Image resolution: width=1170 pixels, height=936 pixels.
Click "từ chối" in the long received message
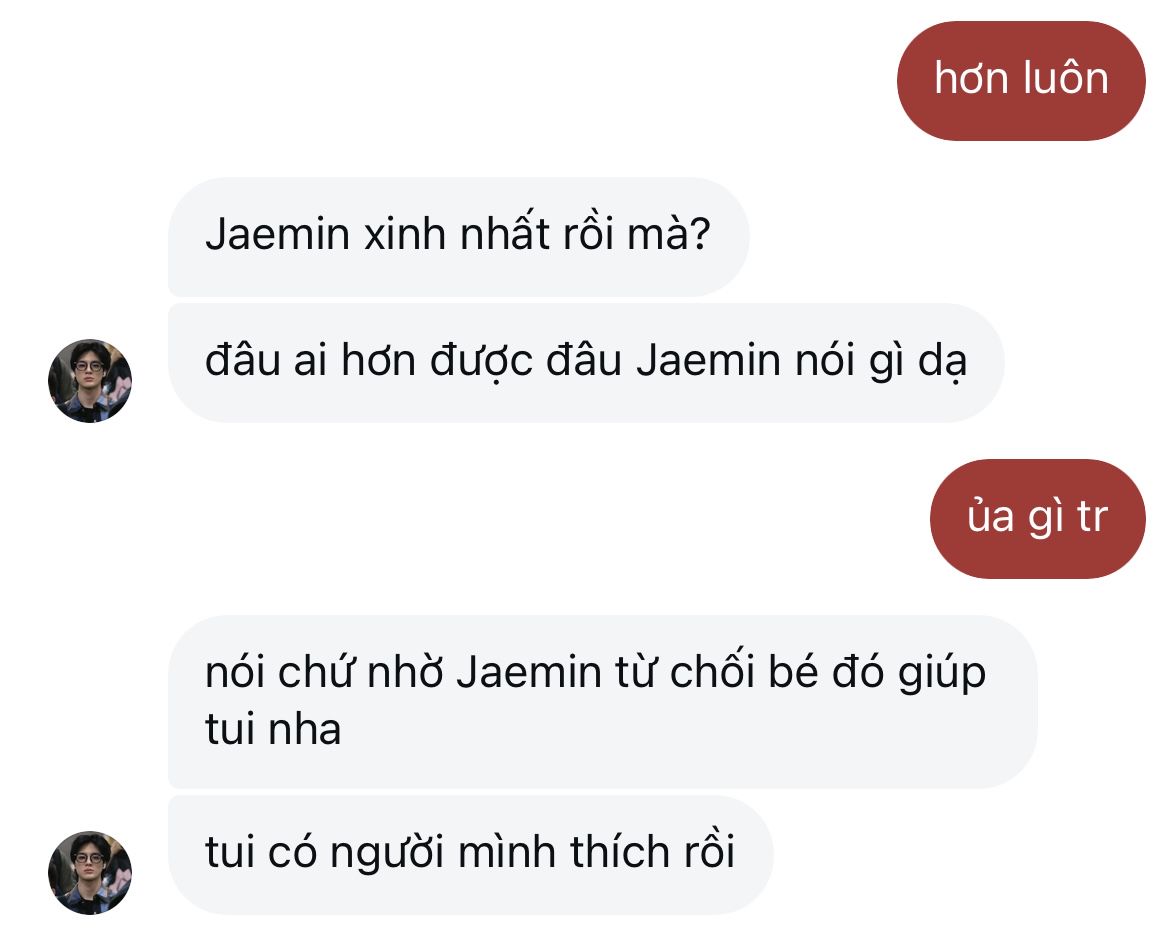pyautogui.click(x=687, y=672)
